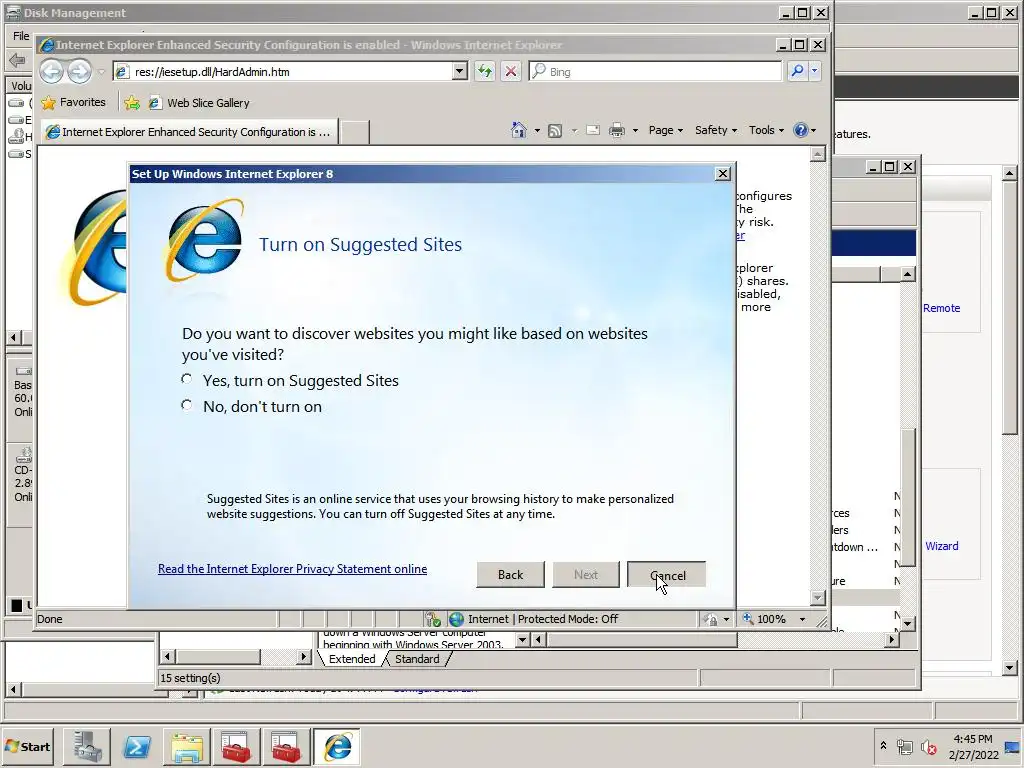Expand the Home button dropdown arrow
The image size is (1024, 768).
click(537, 131)
